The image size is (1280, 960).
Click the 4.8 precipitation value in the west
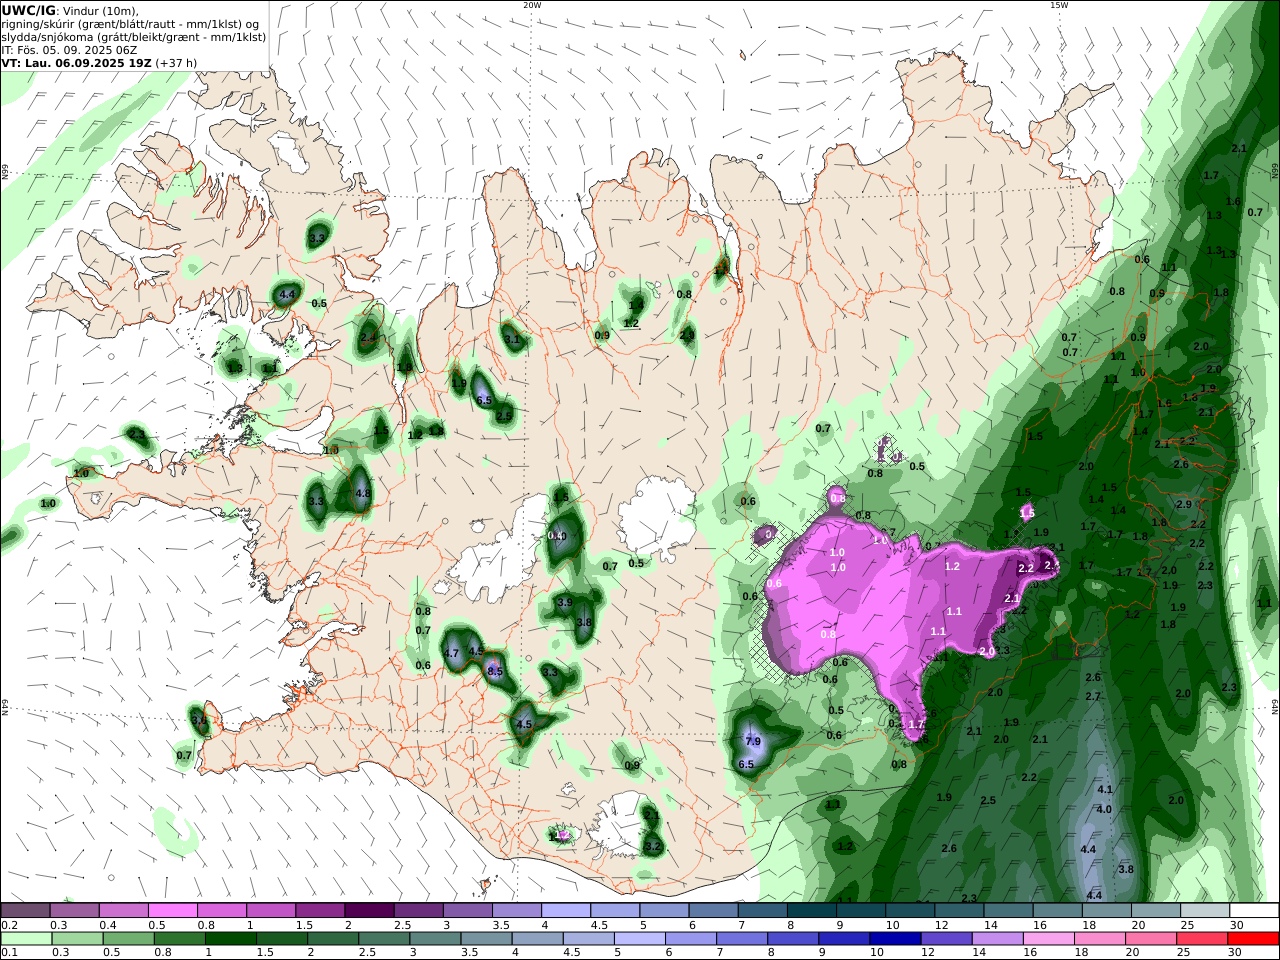pos(363,494)
